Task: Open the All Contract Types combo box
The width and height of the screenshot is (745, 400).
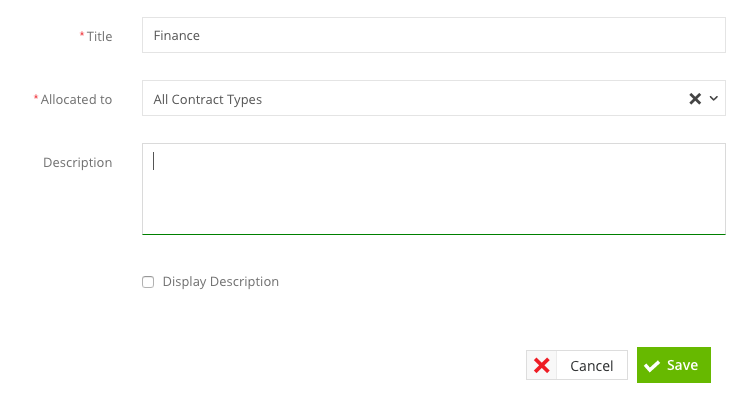Action: 434,98
